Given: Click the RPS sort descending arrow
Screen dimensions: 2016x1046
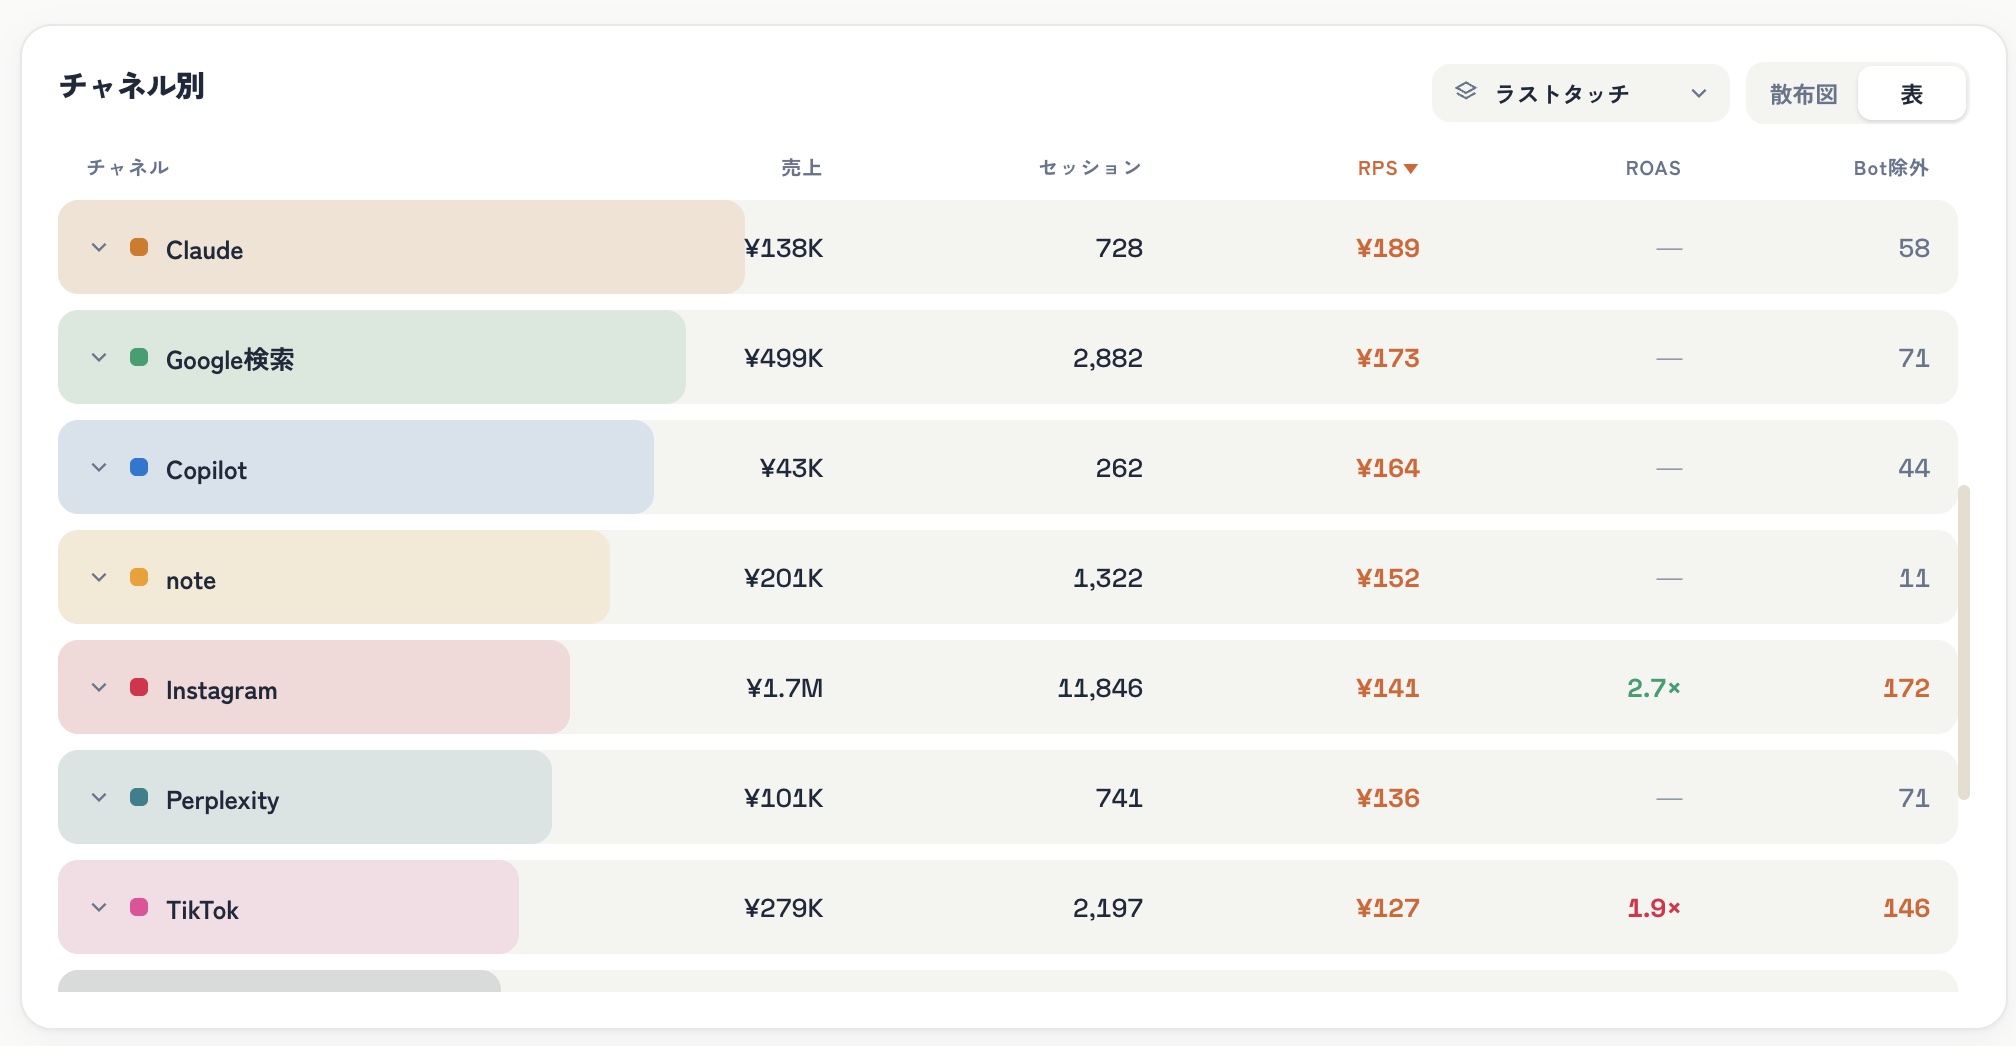Looking at the screenshot, I should tap(1411, 169).
